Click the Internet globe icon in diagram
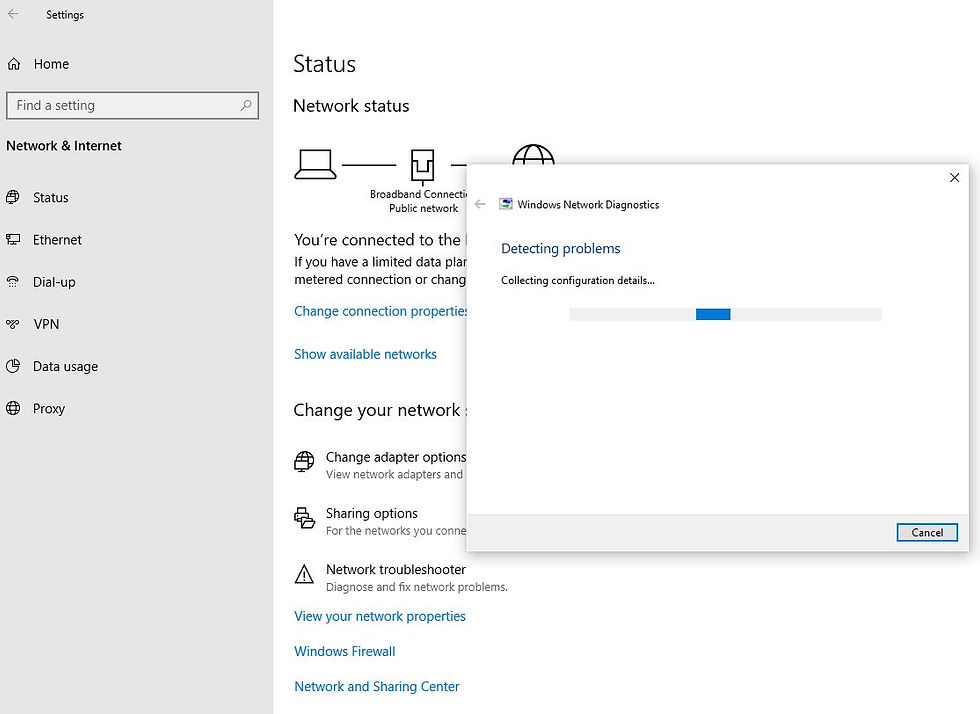Image resolution: width=980 pixels, height=714 pixels. pos(533,154)
